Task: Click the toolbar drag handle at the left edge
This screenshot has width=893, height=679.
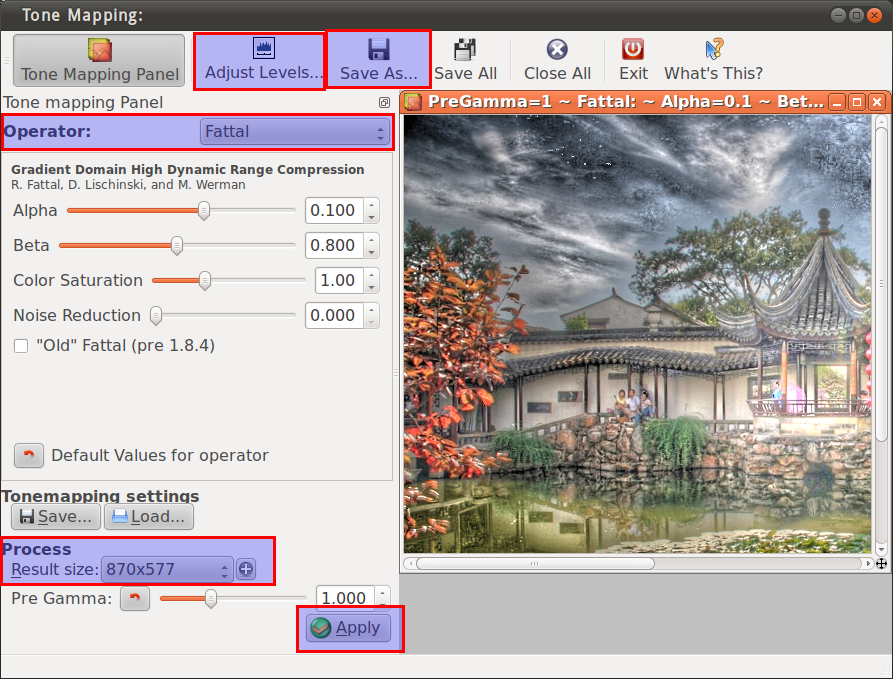Action: coord(7,60)
